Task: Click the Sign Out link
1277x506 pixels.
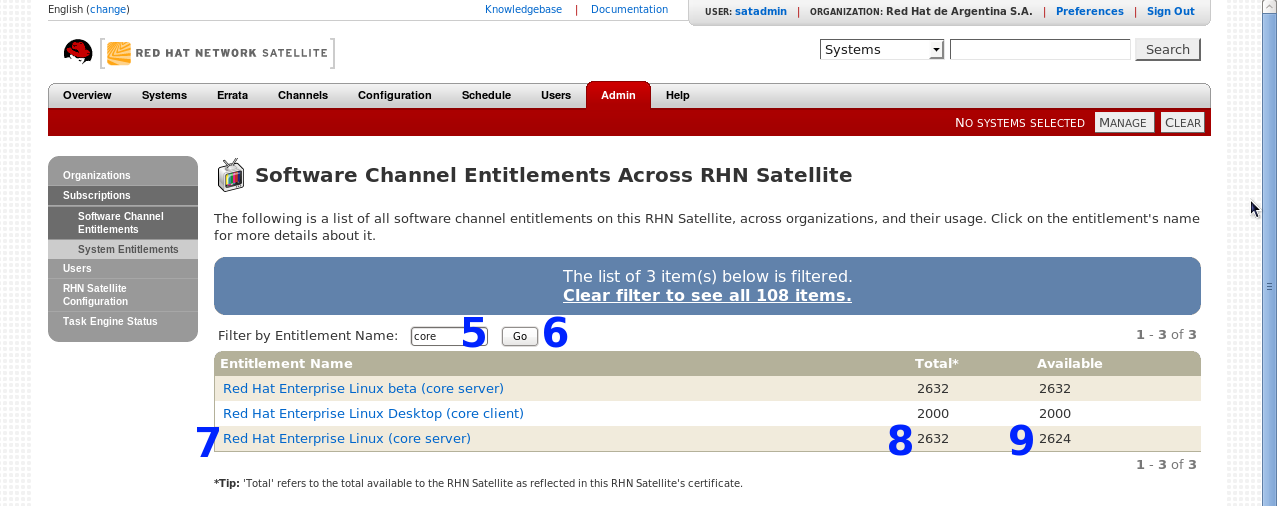Action: [x=1170, y=12]
